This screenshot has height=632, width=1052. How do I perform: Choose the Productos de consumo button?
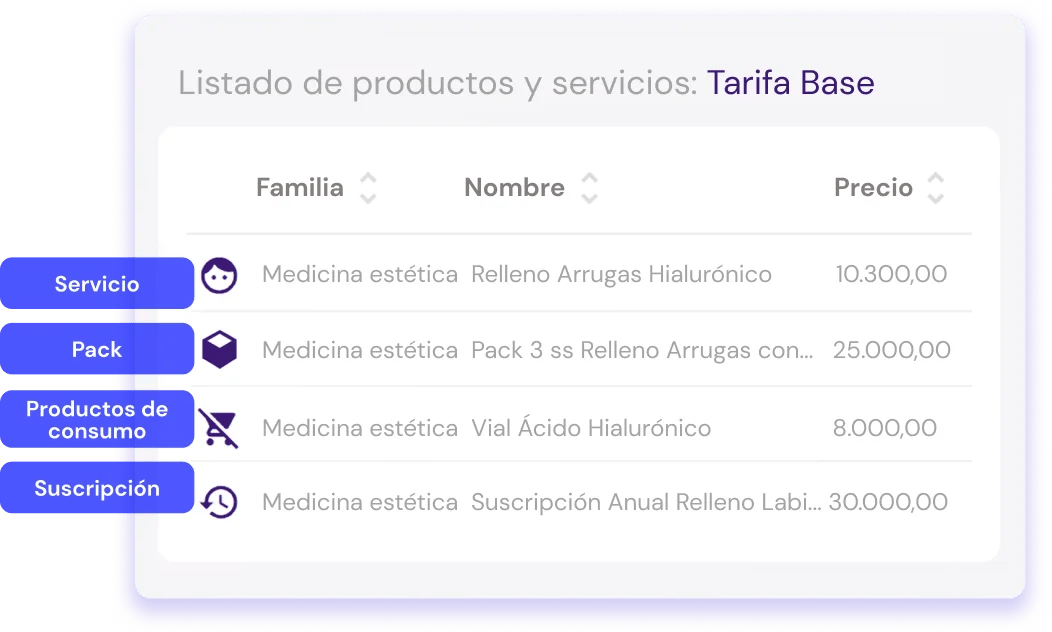click(97, 419)
